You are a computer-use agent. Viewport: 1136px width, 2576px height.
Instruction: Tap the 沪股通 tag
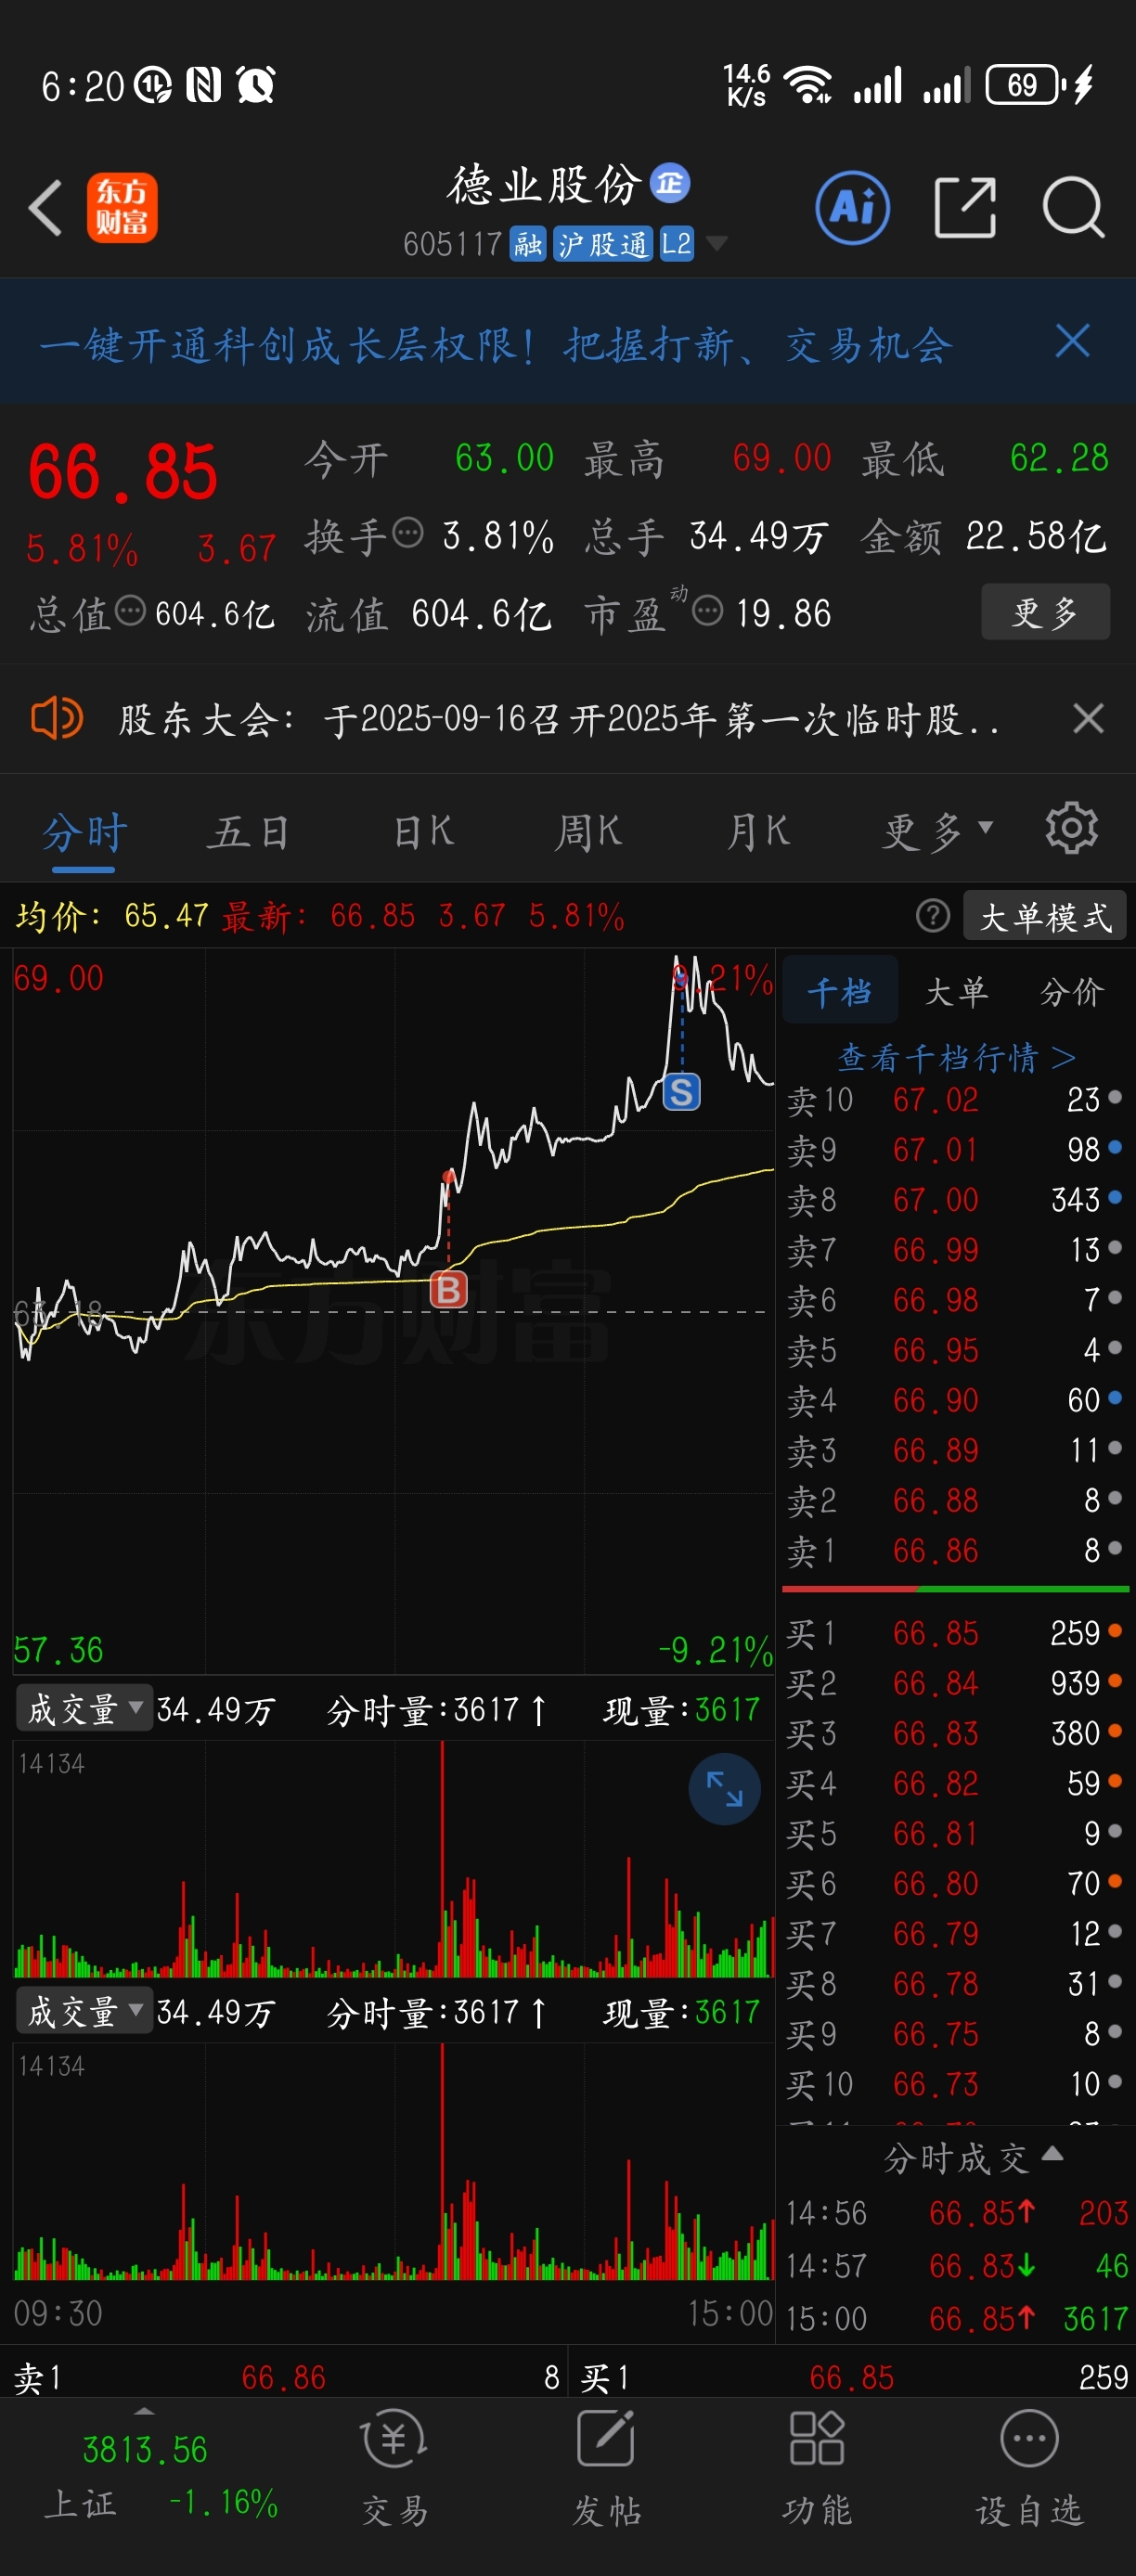pyautogui.click(x=603, y=243)
